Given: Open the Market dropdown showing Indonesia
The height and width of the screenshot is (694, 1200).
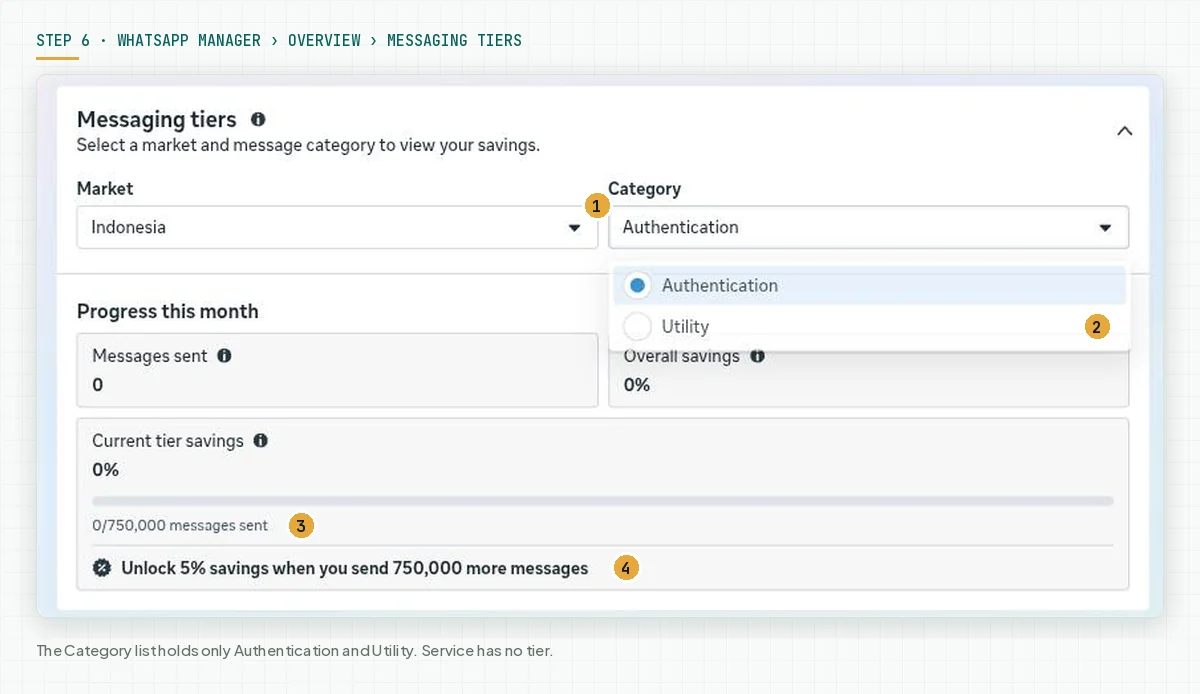Looking at the screenshot, I should coord(337,227).
